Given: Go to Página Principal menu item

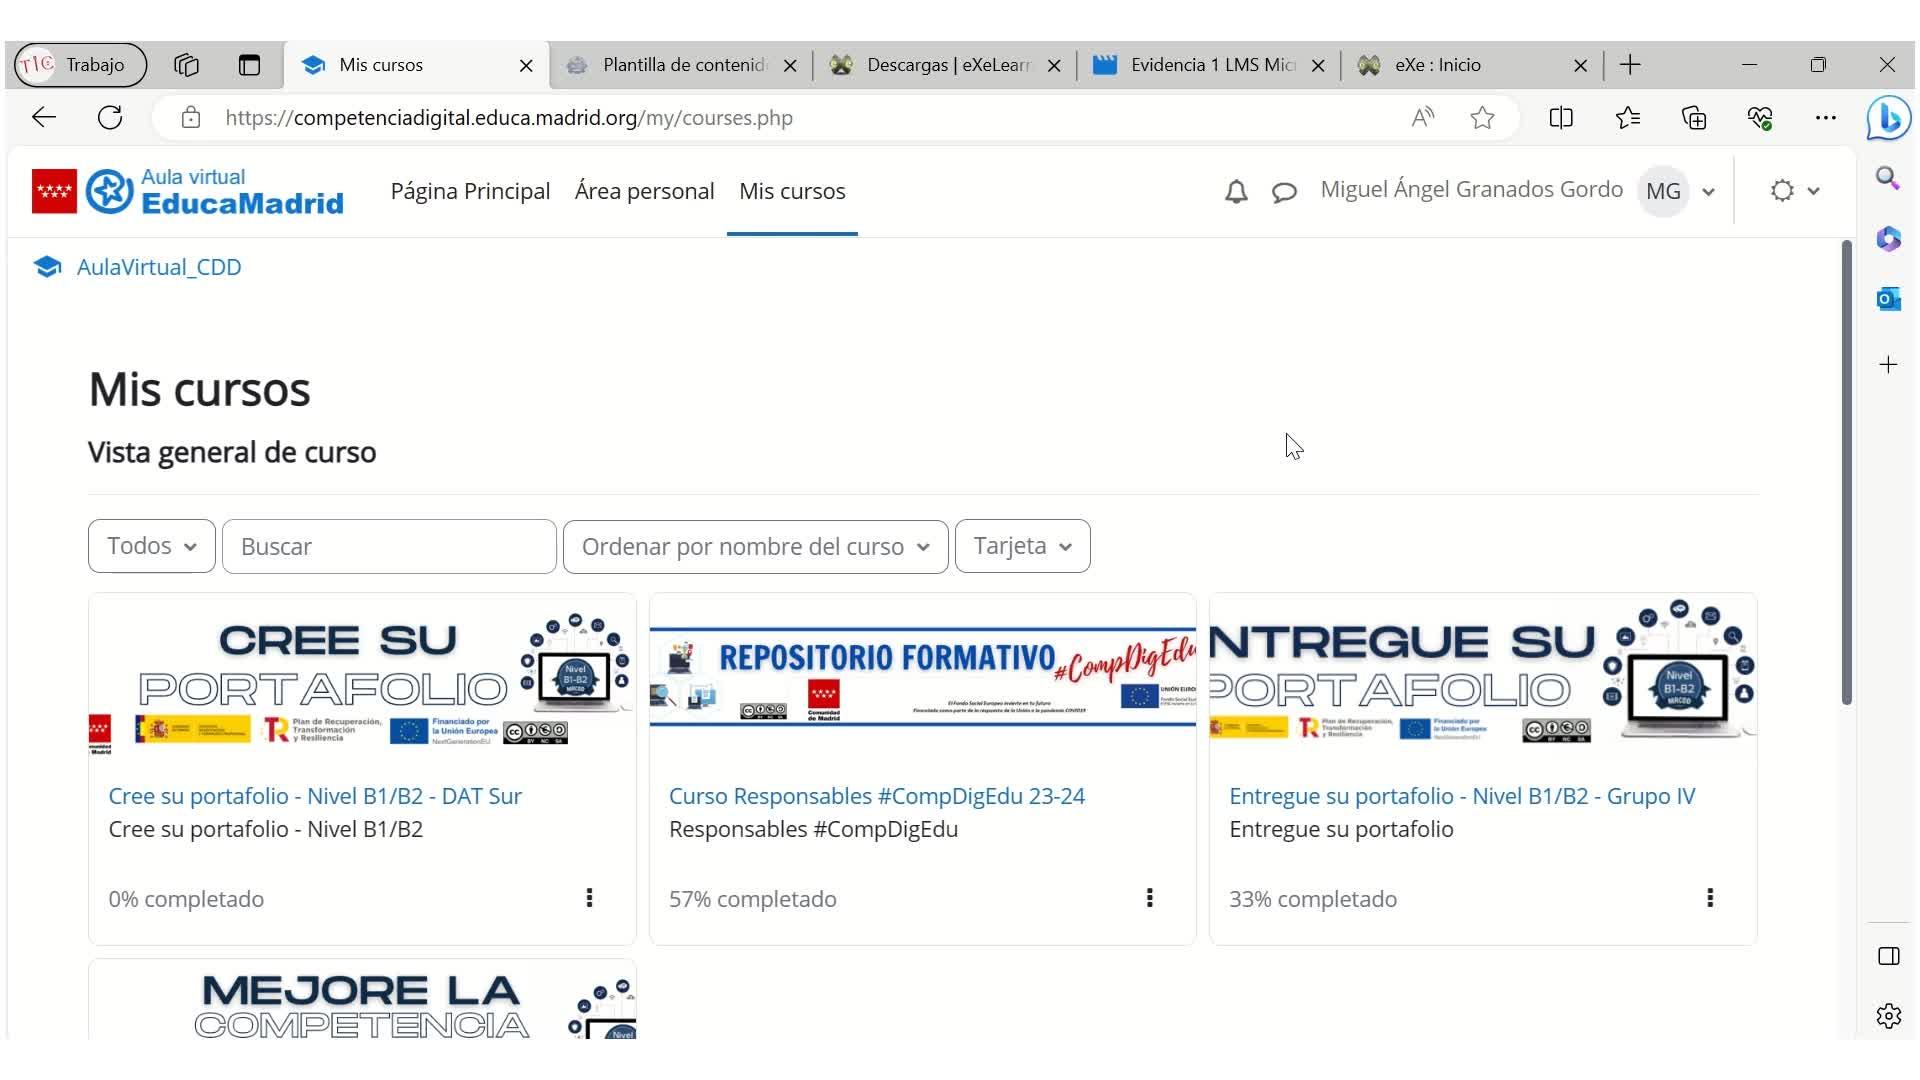Looking at the screenshot, I should (470, 191).
